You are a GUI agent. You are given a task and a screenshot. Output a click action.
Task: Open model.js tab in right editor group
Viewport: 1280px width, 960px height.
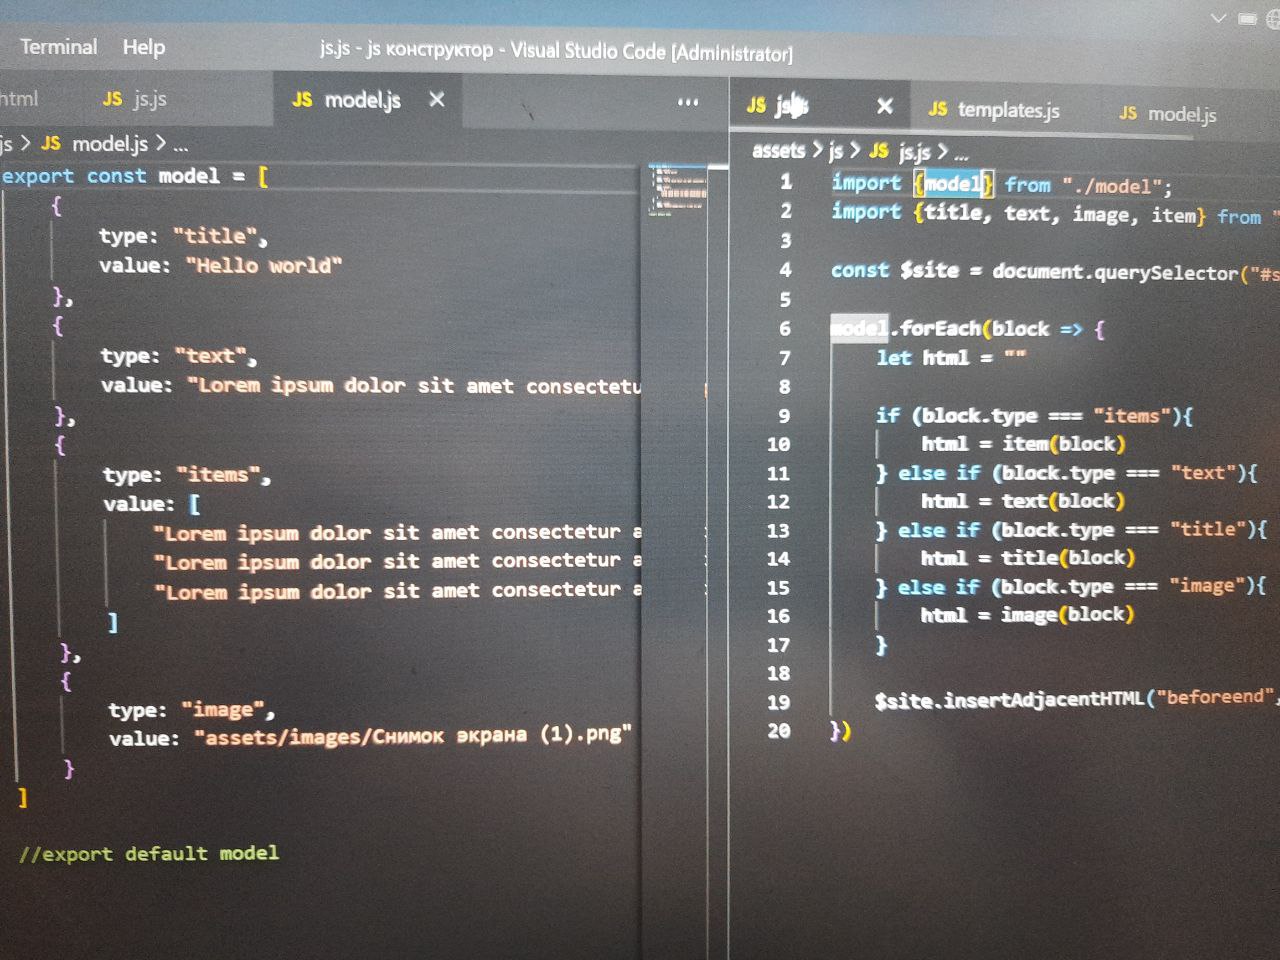pyautogui.click(x=1168, y=114)
